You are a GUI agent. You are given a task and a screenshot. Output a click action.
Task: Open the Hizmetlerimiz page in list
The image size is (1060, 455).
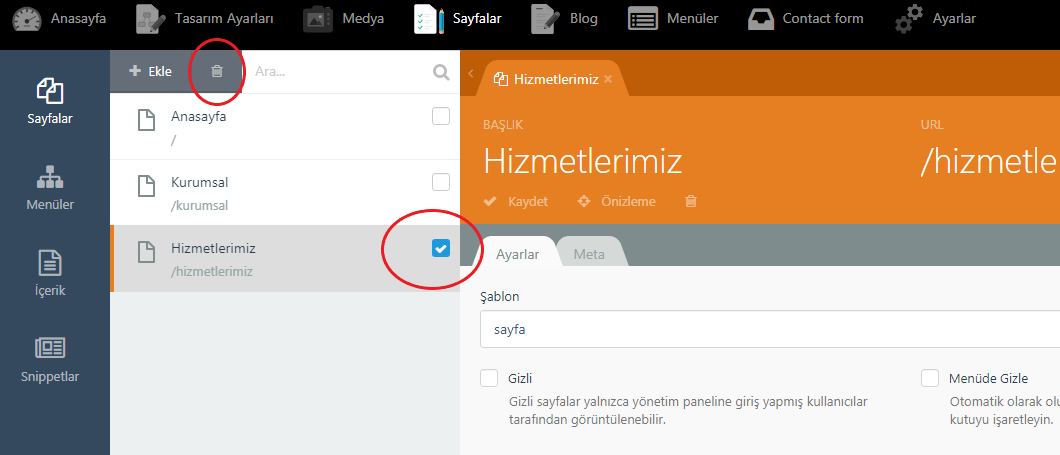tap(285, 259)
